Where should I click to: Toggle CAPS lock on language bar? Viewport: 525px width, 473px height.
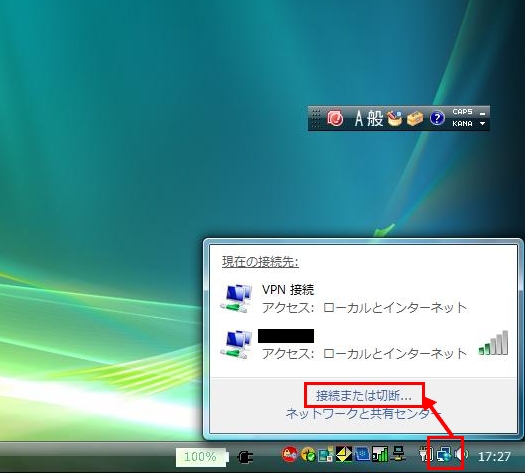(462, 112)
